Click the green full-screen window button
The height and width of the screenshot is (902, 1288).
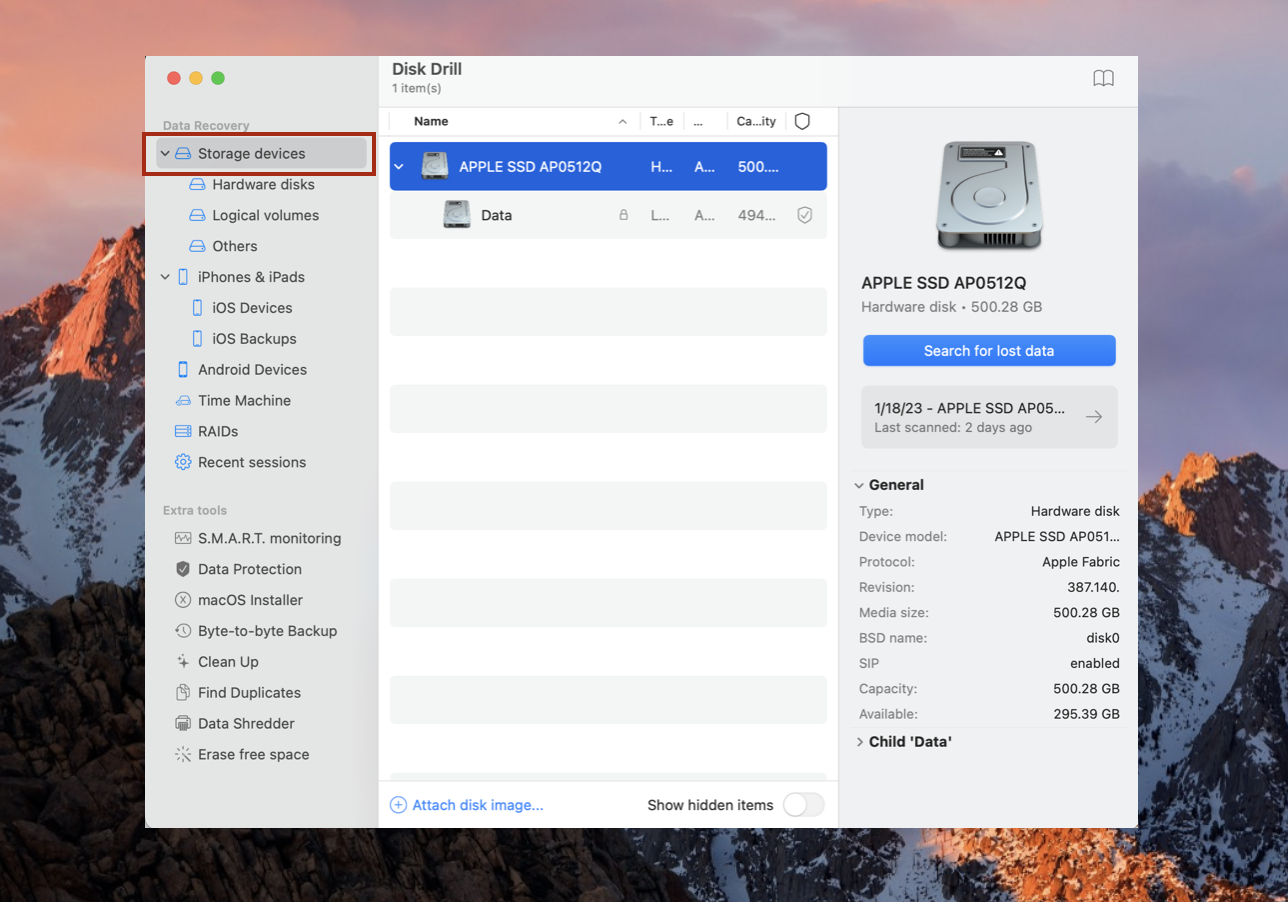click(x=218, y=78)
